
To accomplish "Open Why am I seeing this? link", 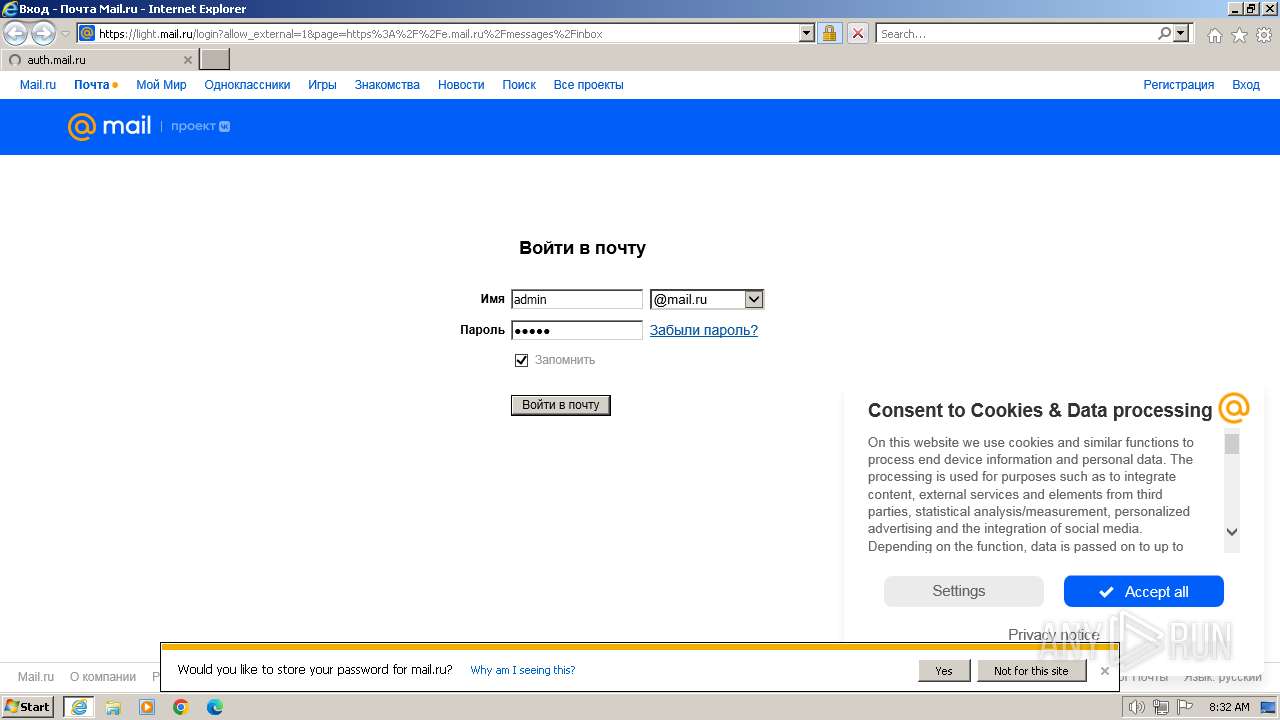I will pyautogui.click(x=523, y=670).
